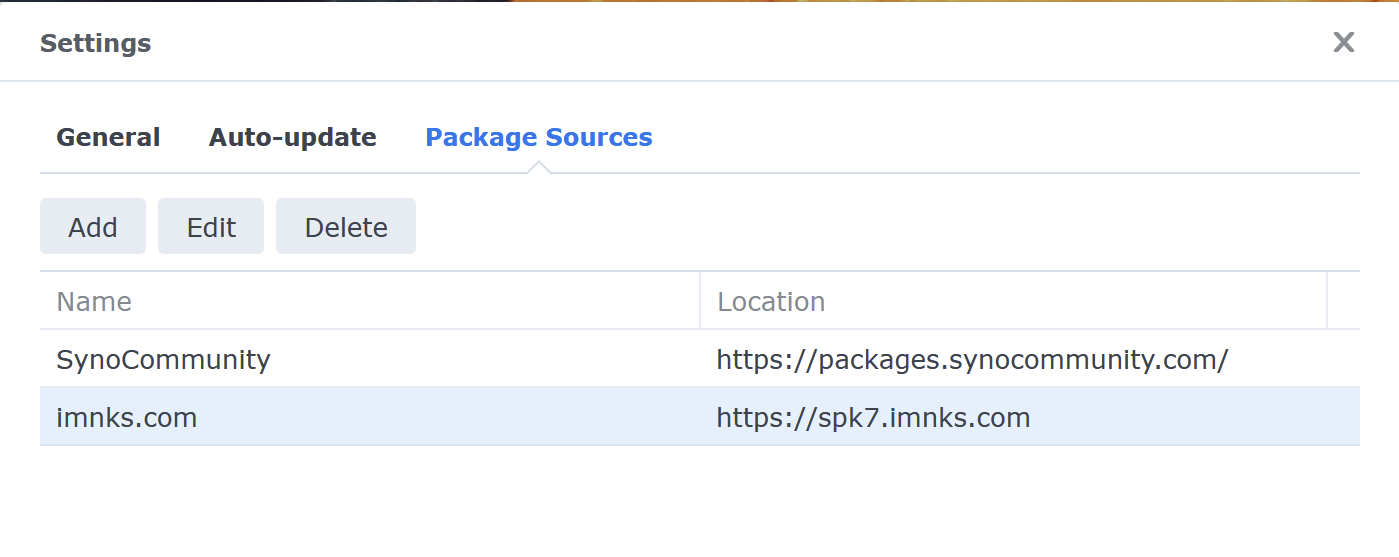Select the SynoCommunity name cell
The height and width of the screenshot is (557, 1399).
[x=164, y=360]
